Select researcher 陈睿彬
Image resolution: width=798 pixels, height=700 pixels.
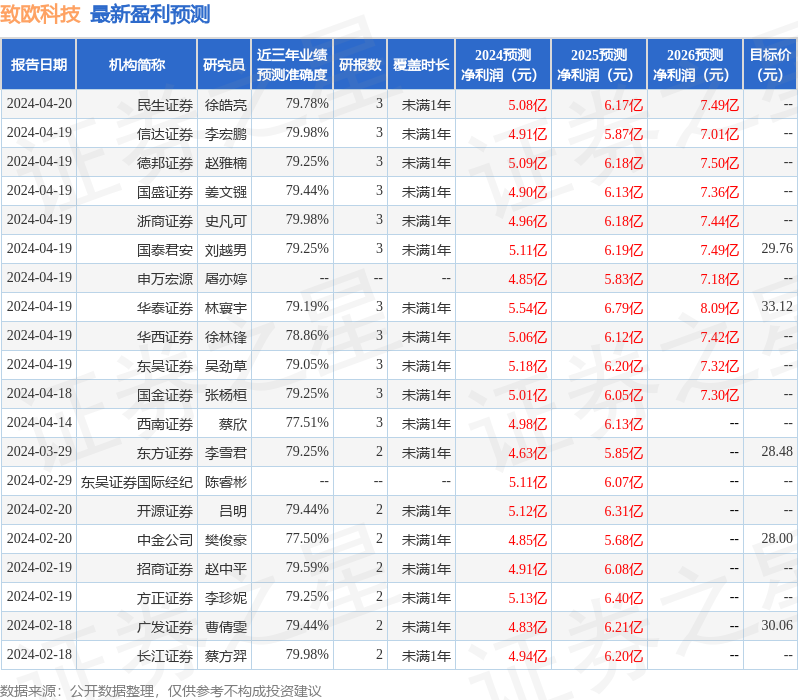(226, 482)
